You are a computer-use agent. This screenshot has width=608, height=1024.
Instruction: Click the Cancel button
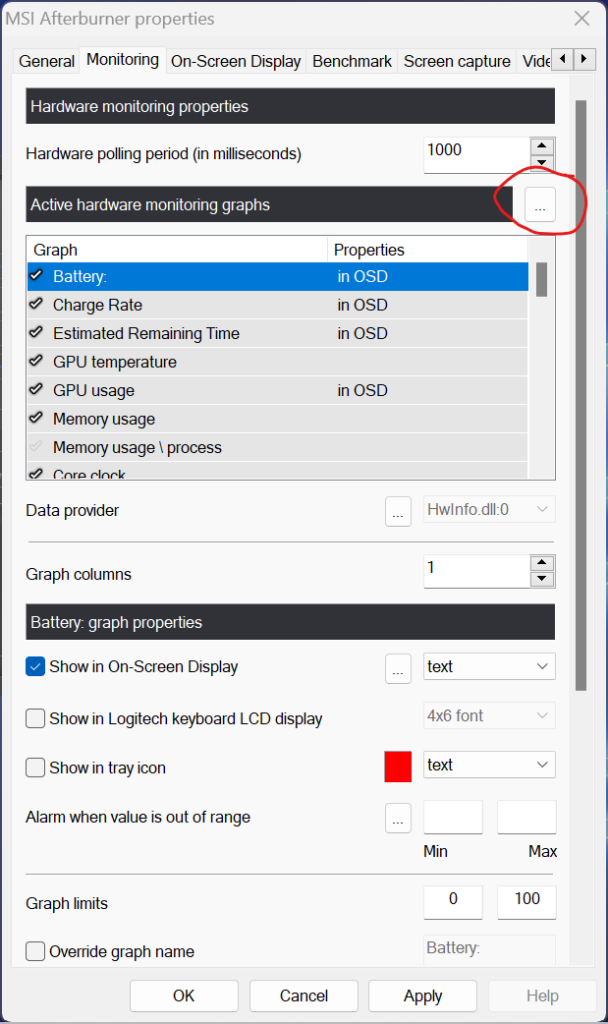coord(304,996)
